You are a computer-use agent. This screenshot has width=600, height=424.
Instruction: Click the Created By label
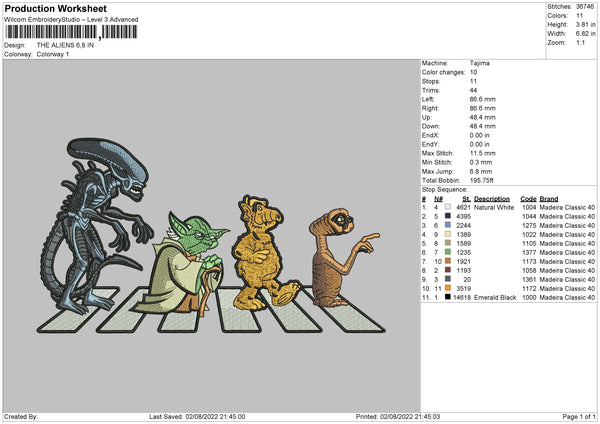point(21,416)
